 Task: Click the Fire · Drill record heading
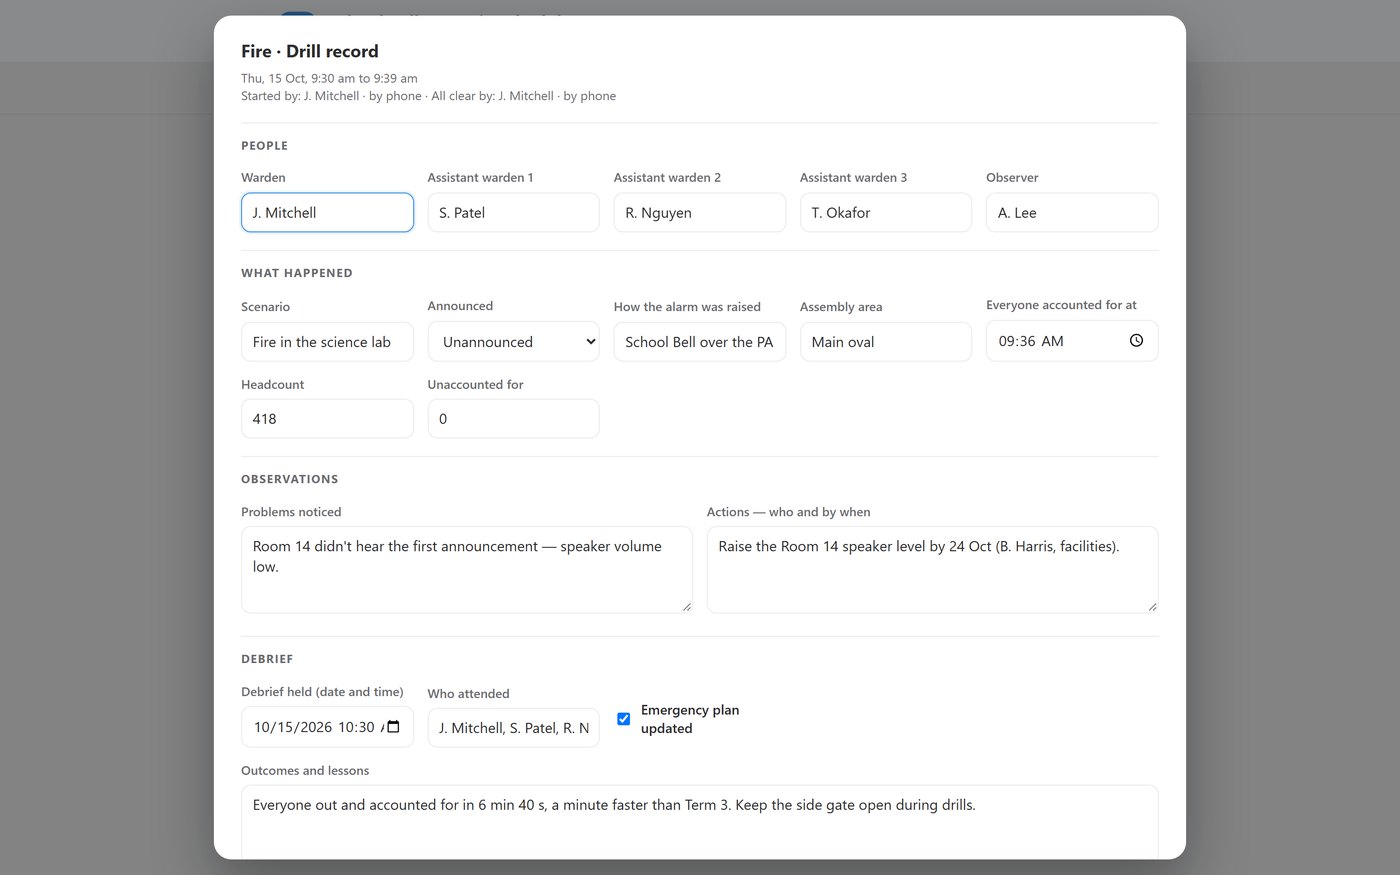(x=310, y=51)
